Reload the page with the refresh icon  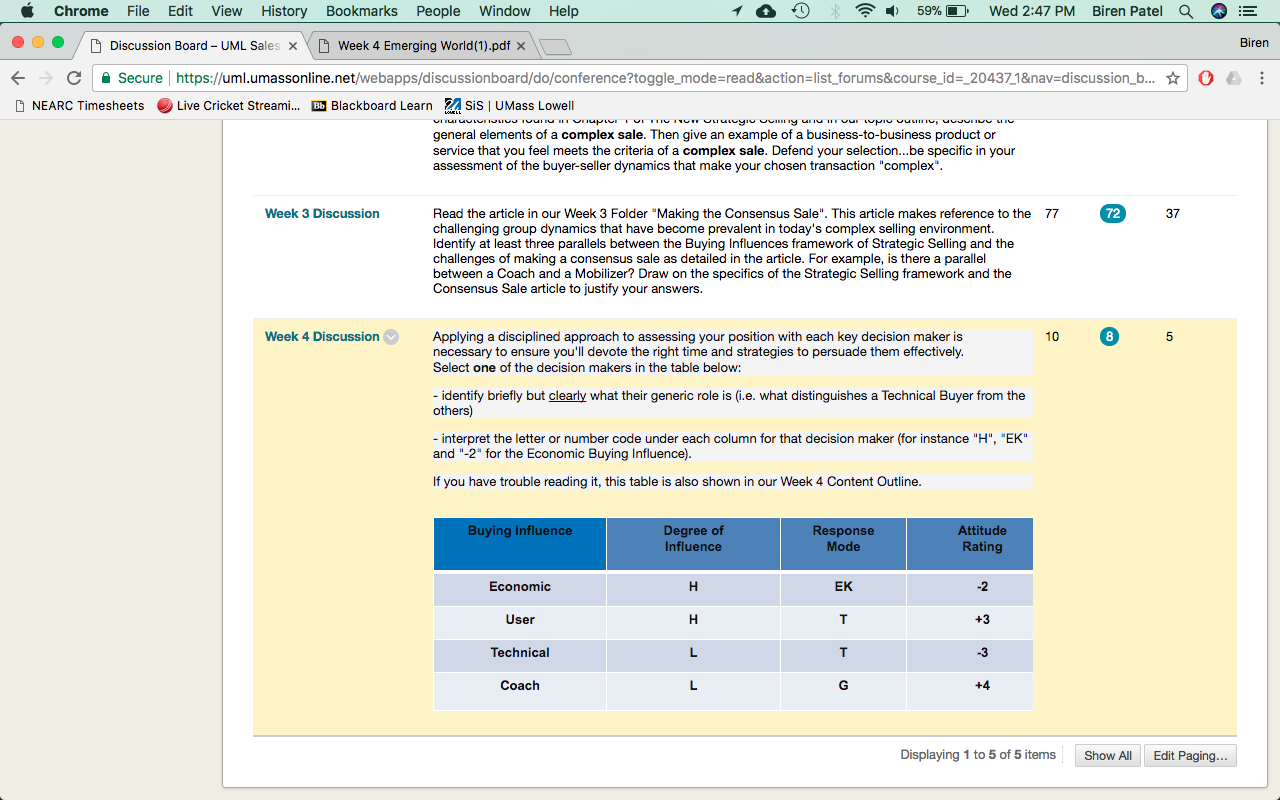(73, 78)
